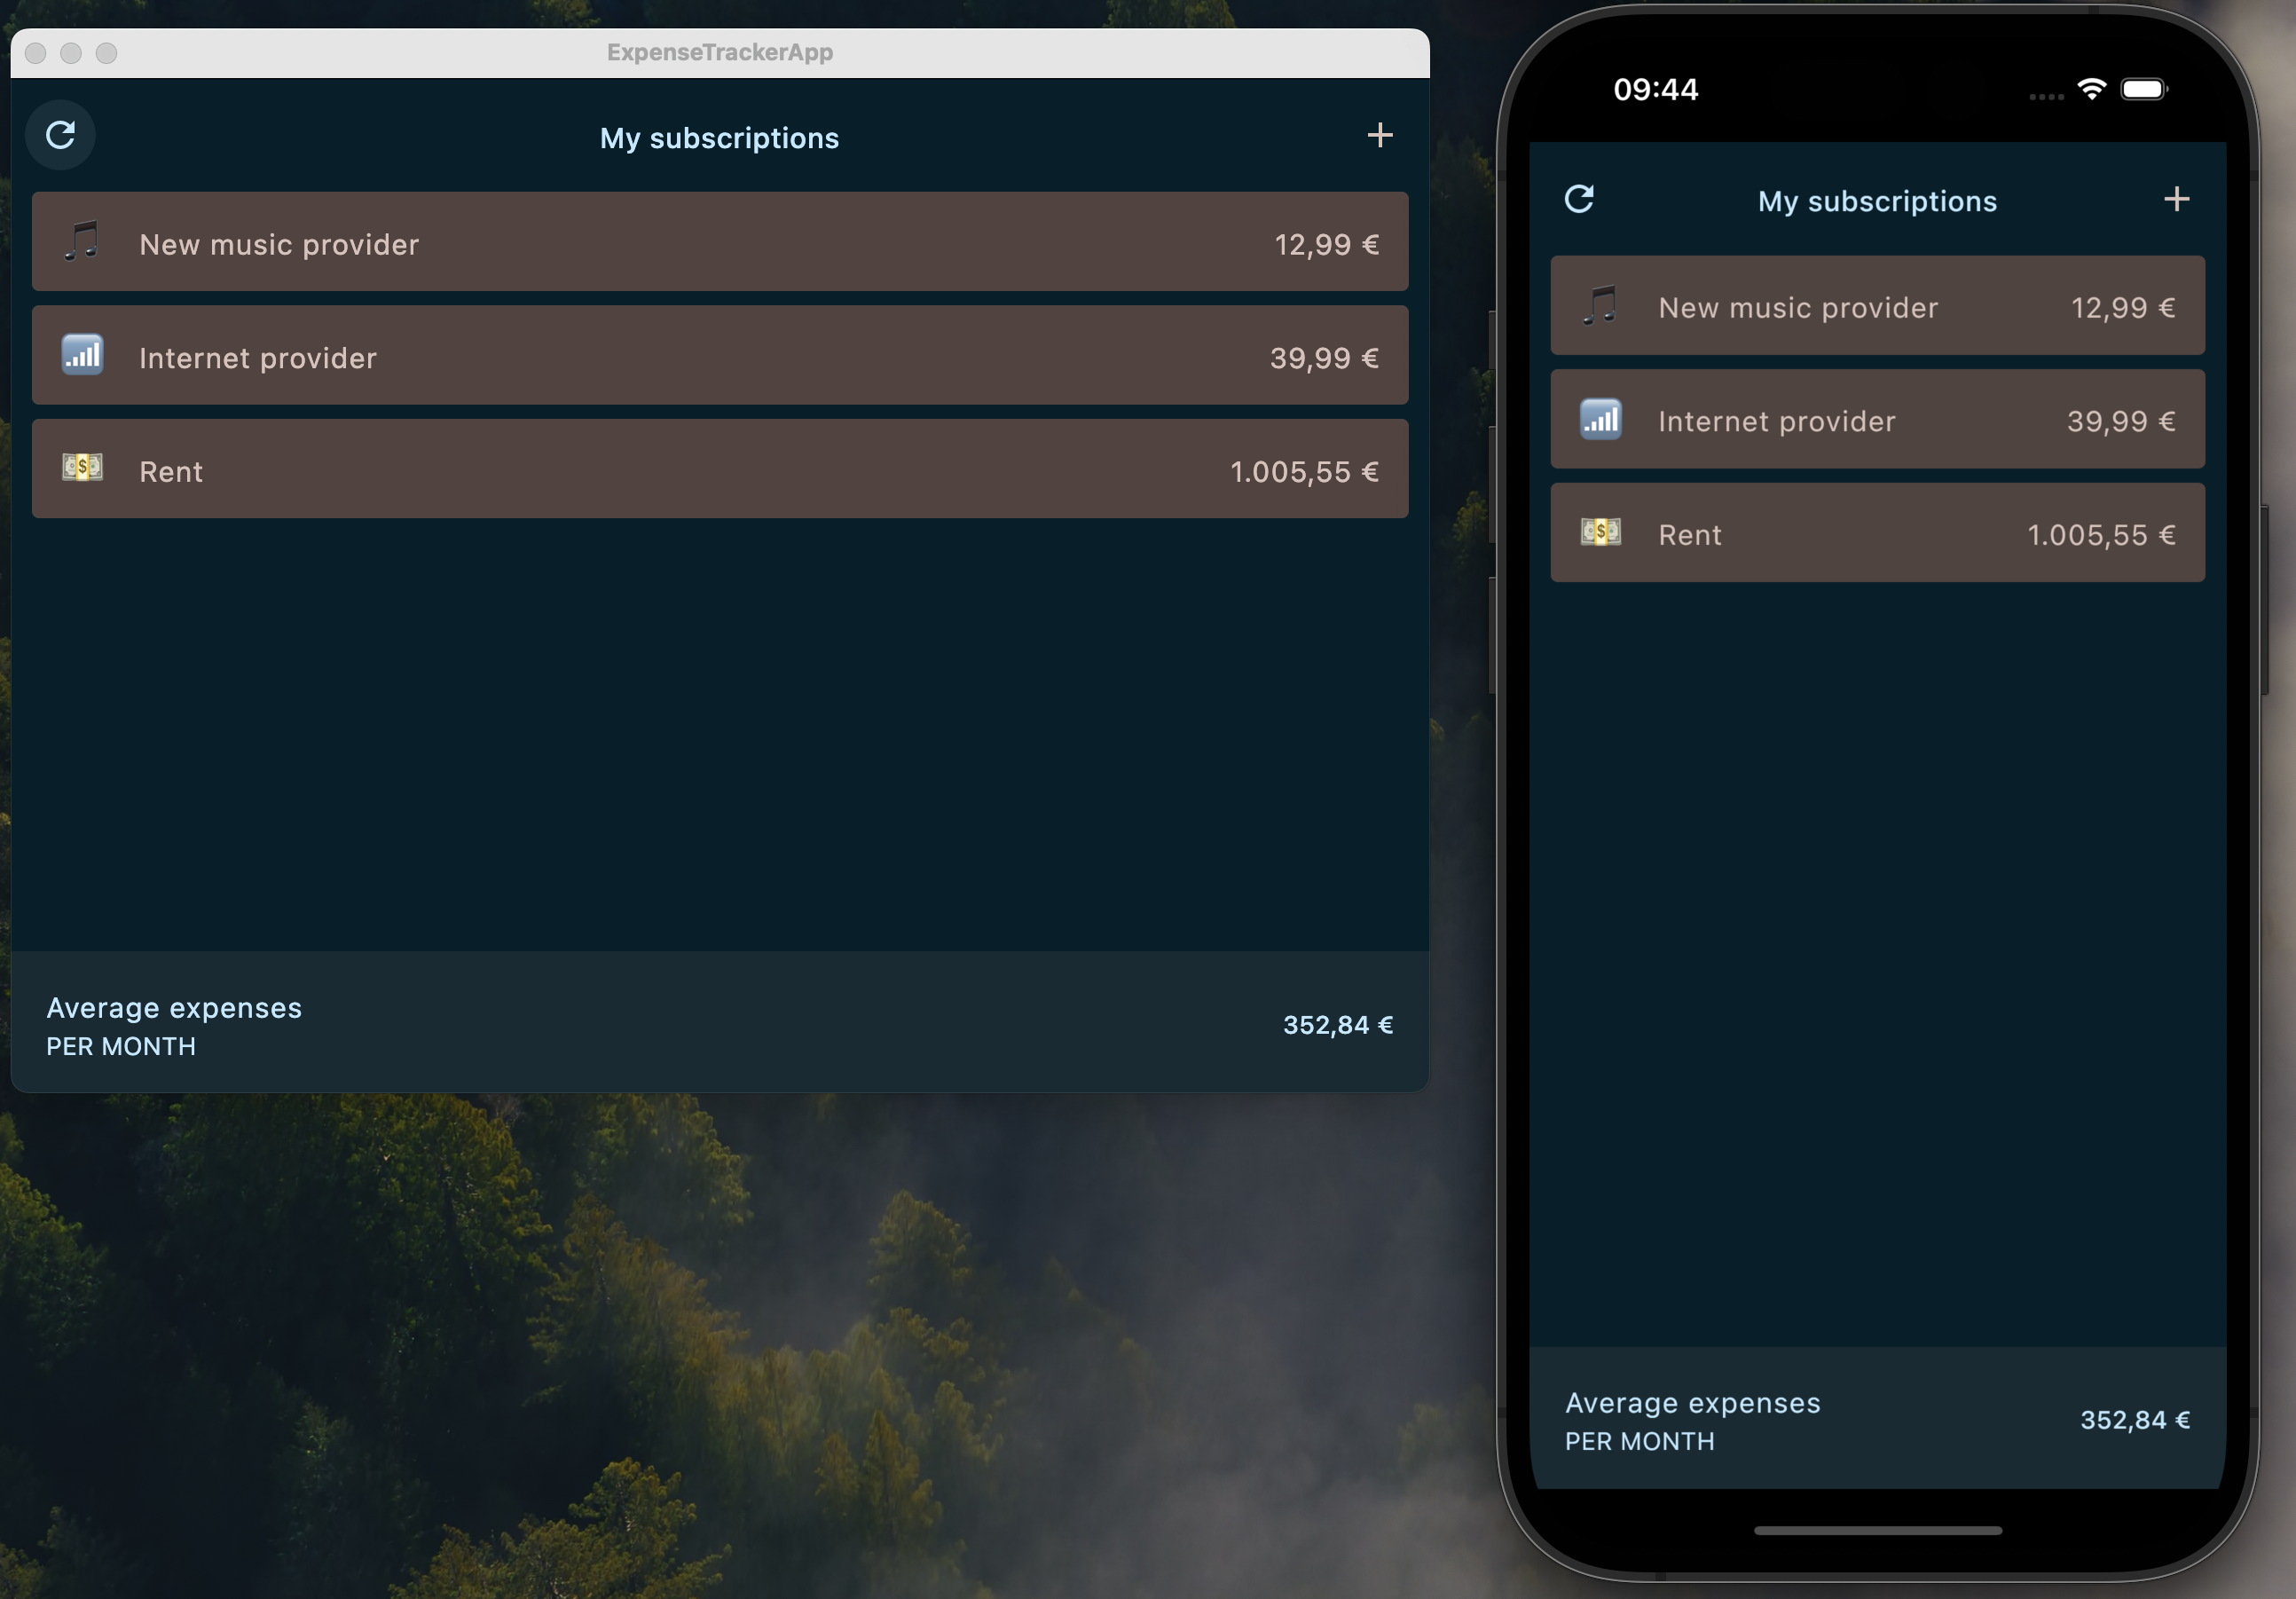Tap the plus button on the iPhone screen
The height and width of the screenshot is (1599, 2296).
(2177, 199)
